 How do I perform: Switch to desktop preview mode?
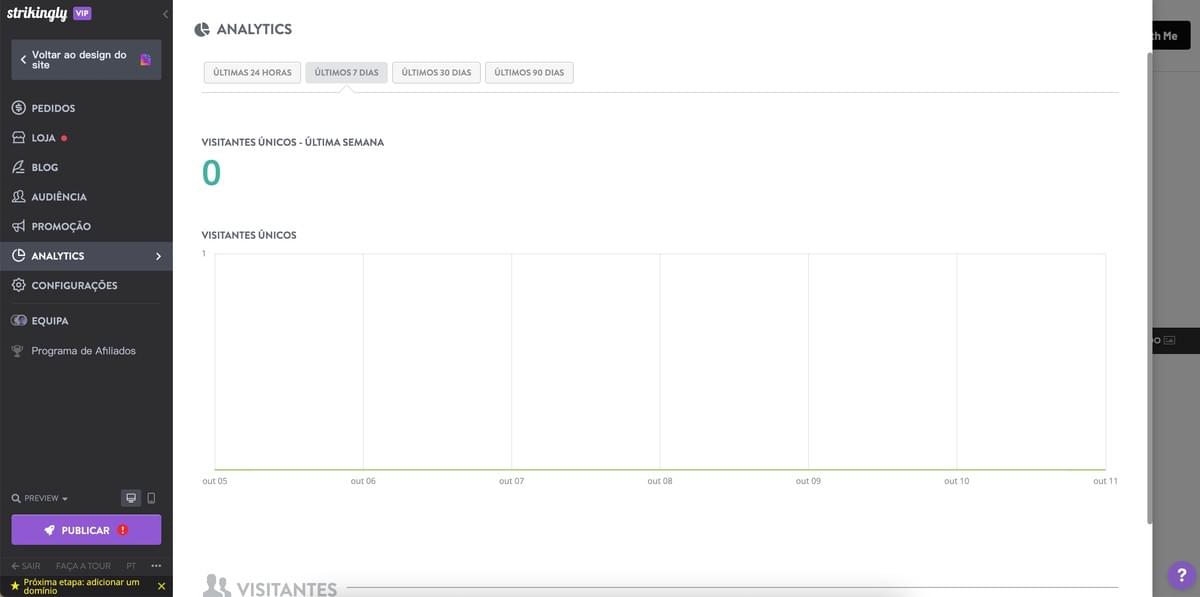pyautogui.click(x=131, y=498)
